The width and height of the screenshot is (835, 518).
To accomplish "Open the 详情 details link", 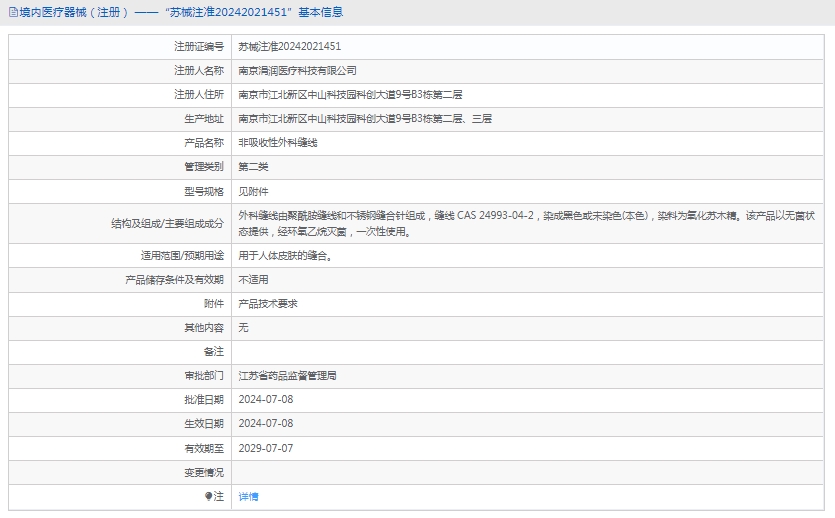I will coord(248,497).
